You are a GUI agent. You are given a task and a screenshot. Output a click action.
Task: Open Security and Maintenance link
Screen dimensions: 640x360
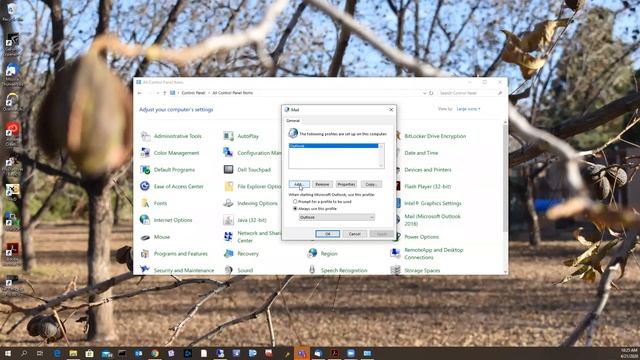point(184,270)
